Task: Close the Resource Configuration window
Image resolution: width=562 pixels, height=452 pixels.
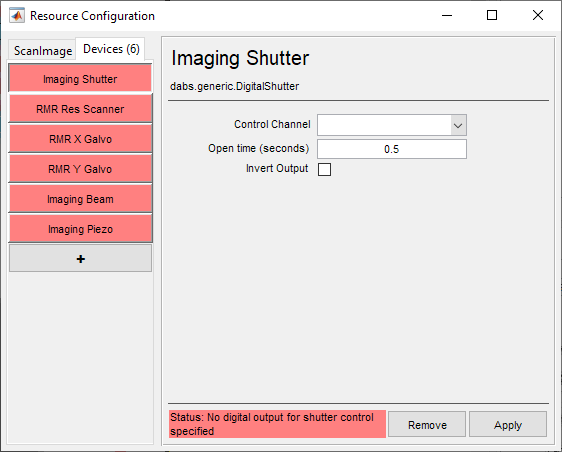Action: click(538, 15)
